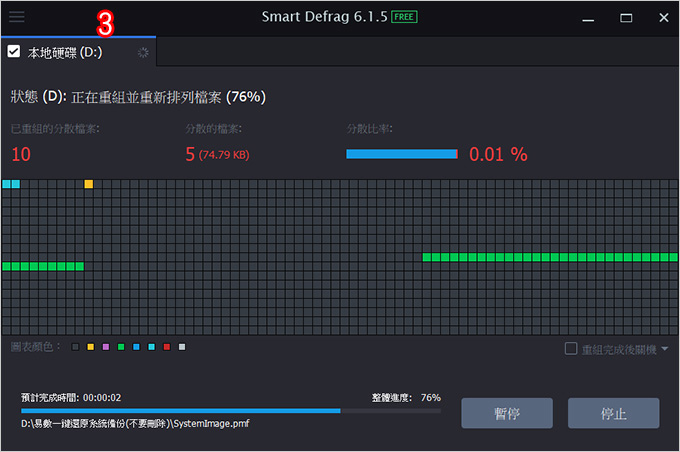Click the fragmented files value 5 (74.79 KB)
Screen dimensions: 680x452
click(217, 154)
